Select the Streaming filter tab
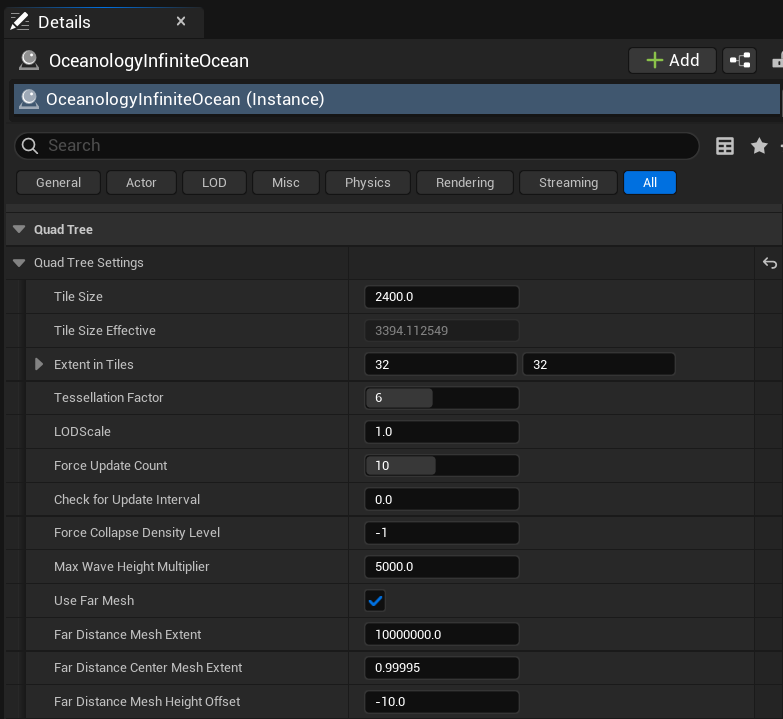This screenshot has width=783, height=719. click(x=568, y=183)
